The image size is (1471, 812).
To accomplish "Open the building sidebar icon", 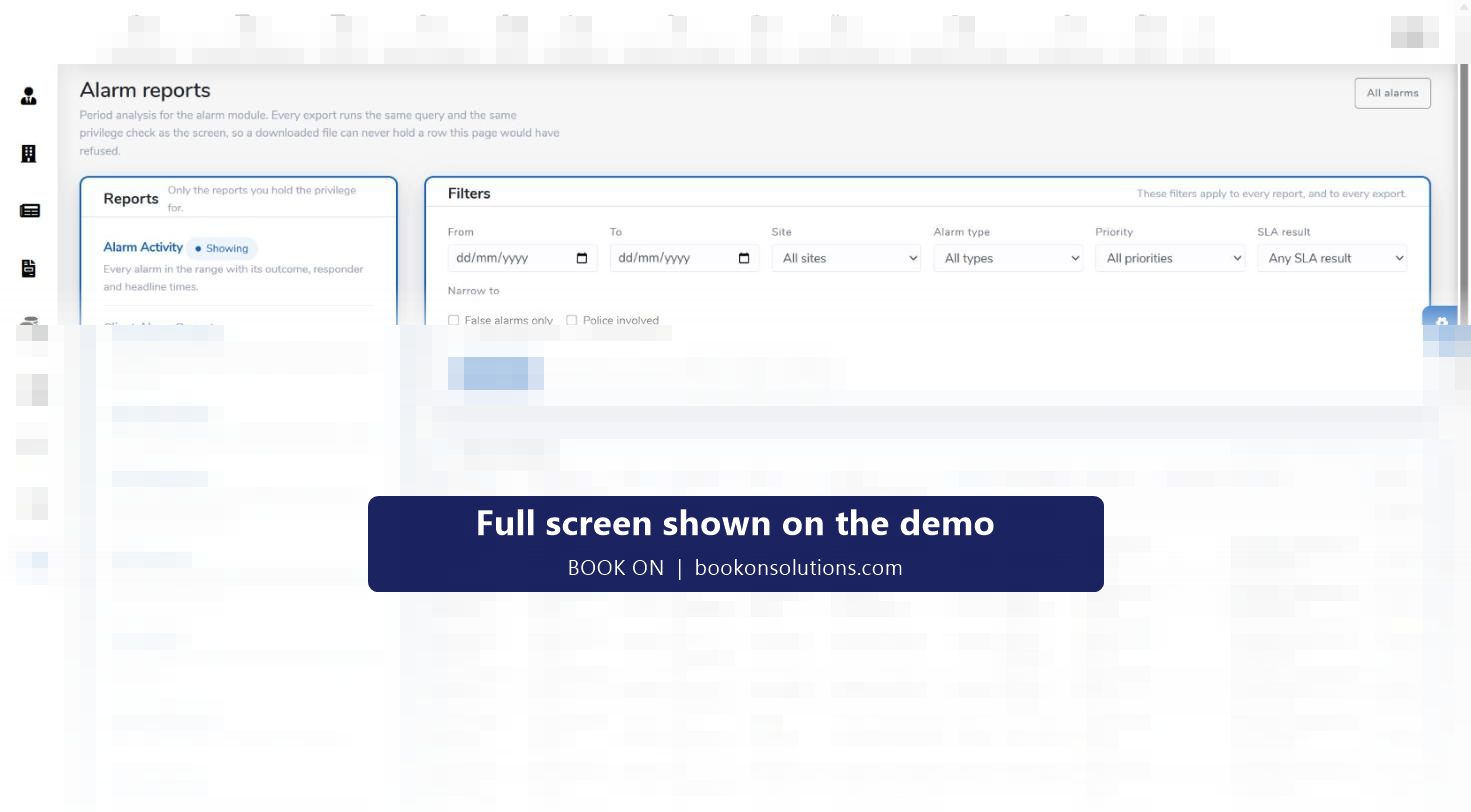I will [29, 153].
